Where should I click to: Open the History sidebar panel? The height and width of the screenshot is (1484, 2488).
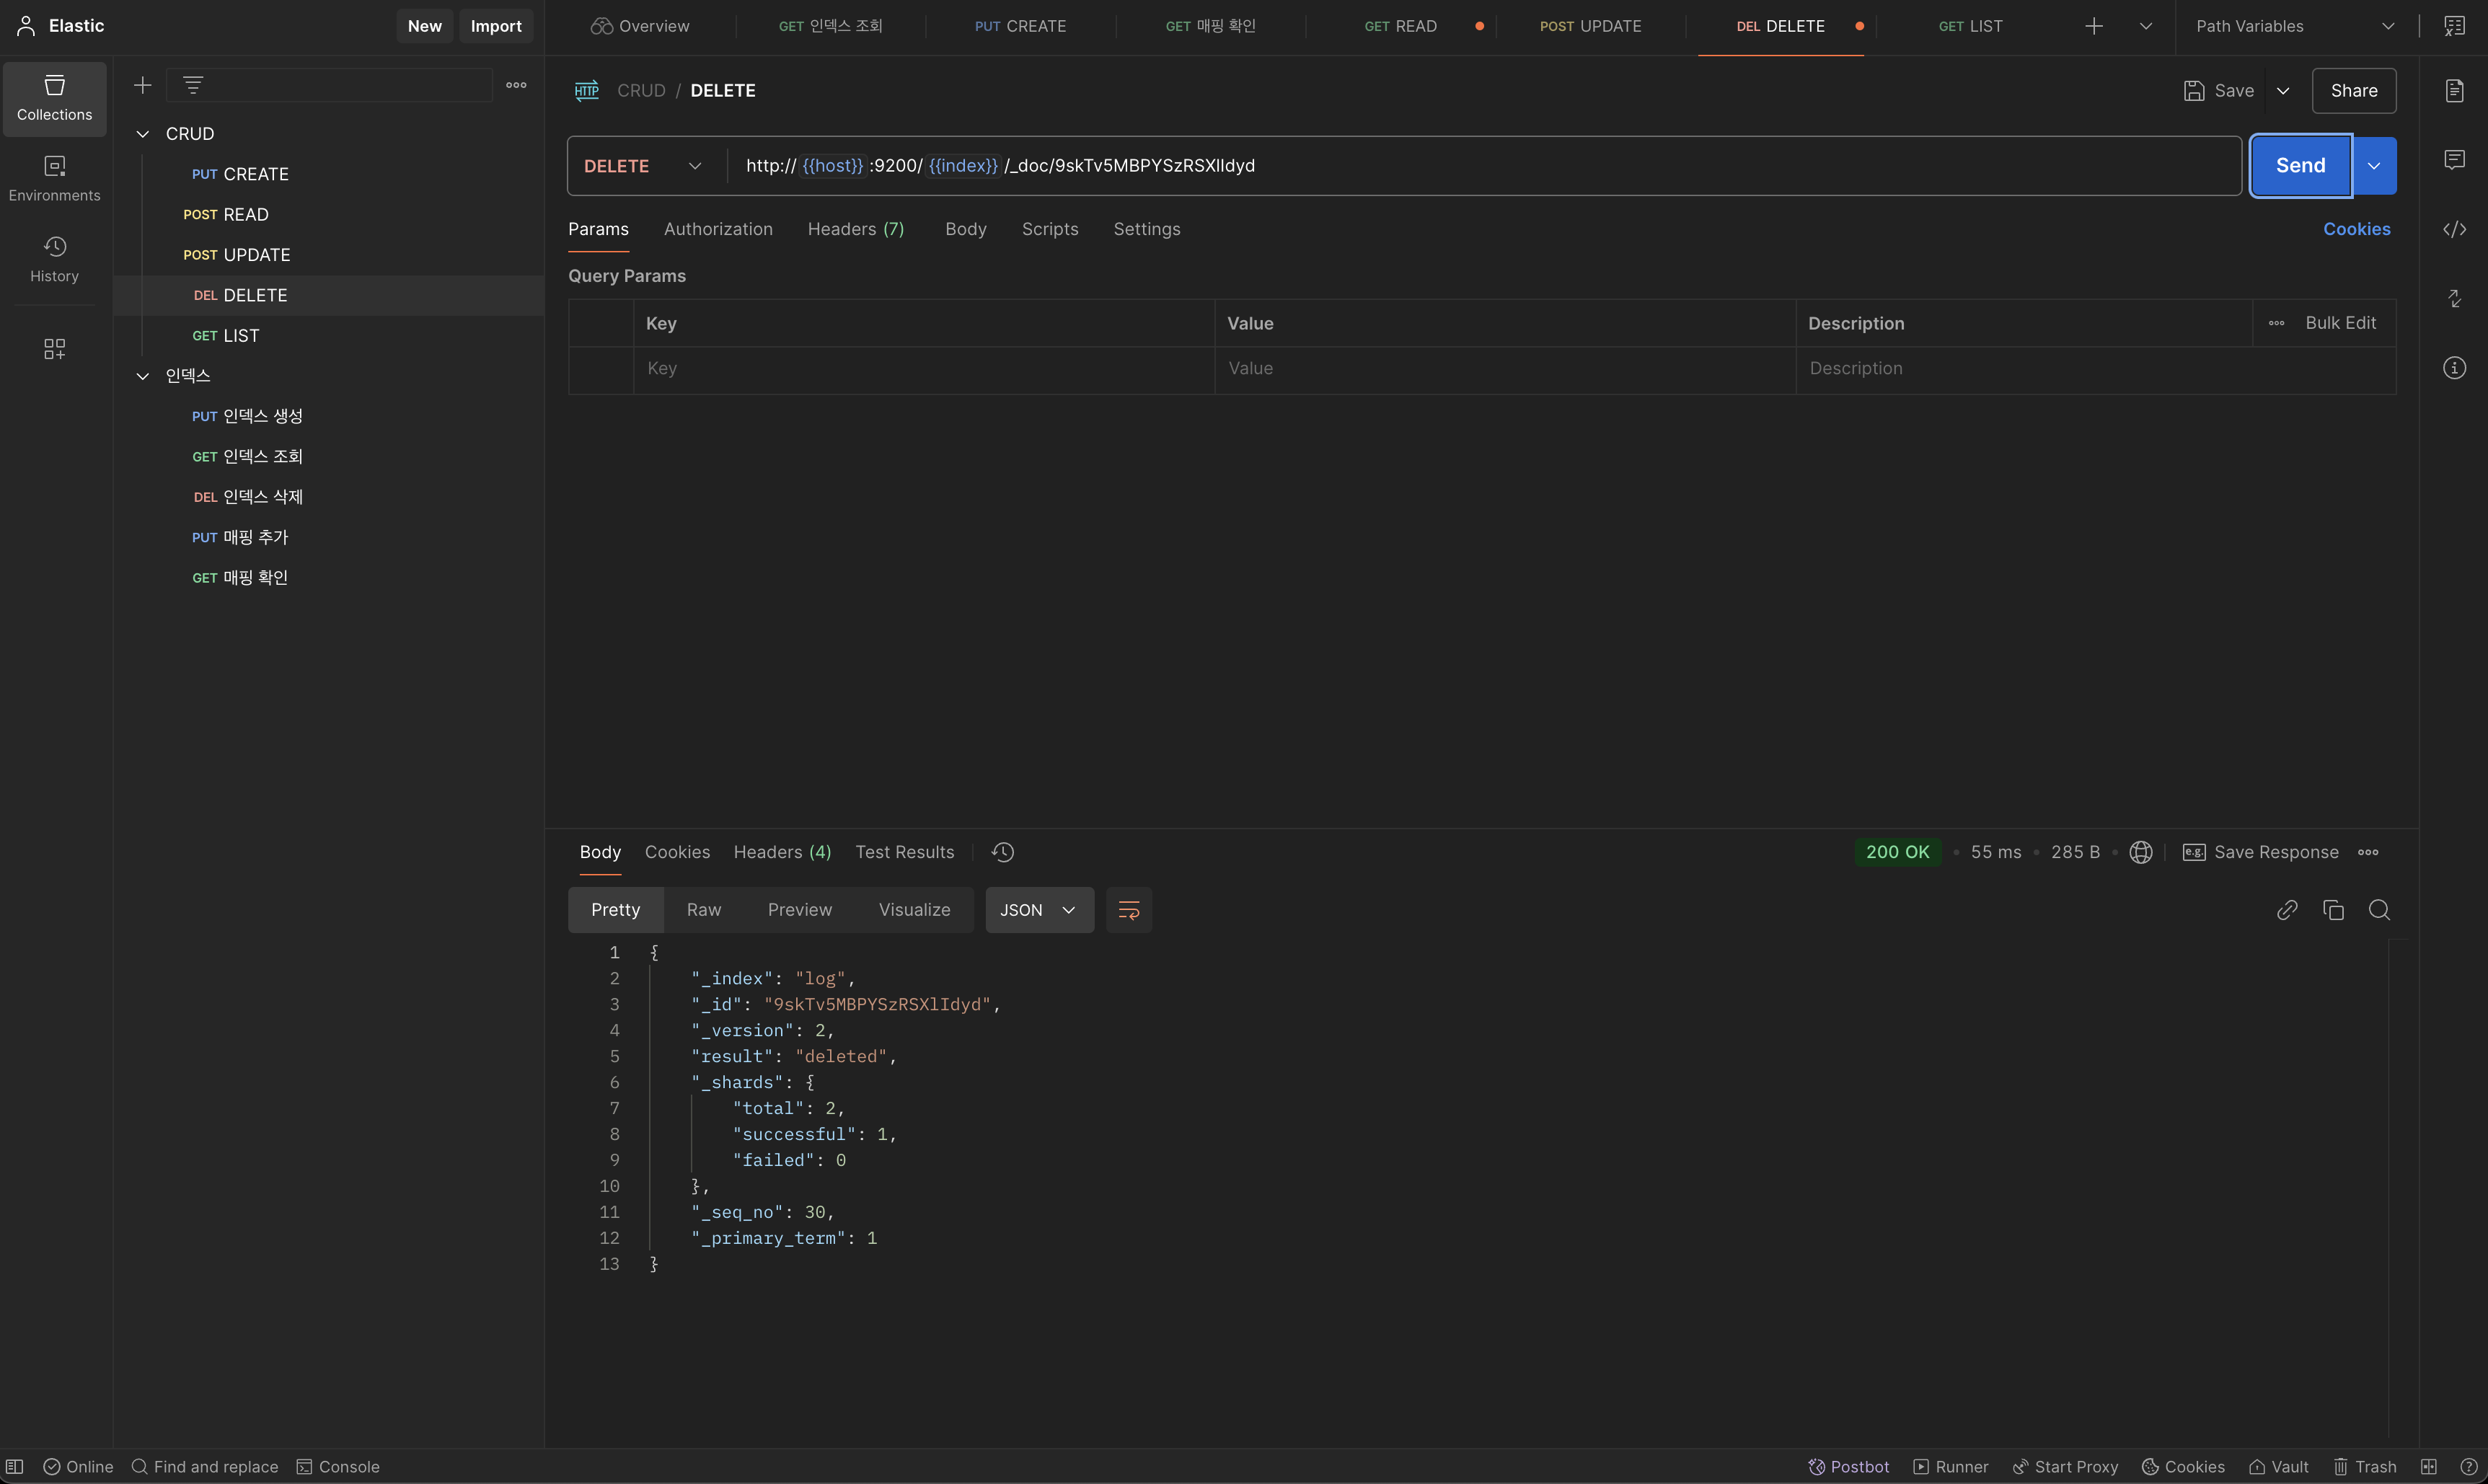click(54, 259)
